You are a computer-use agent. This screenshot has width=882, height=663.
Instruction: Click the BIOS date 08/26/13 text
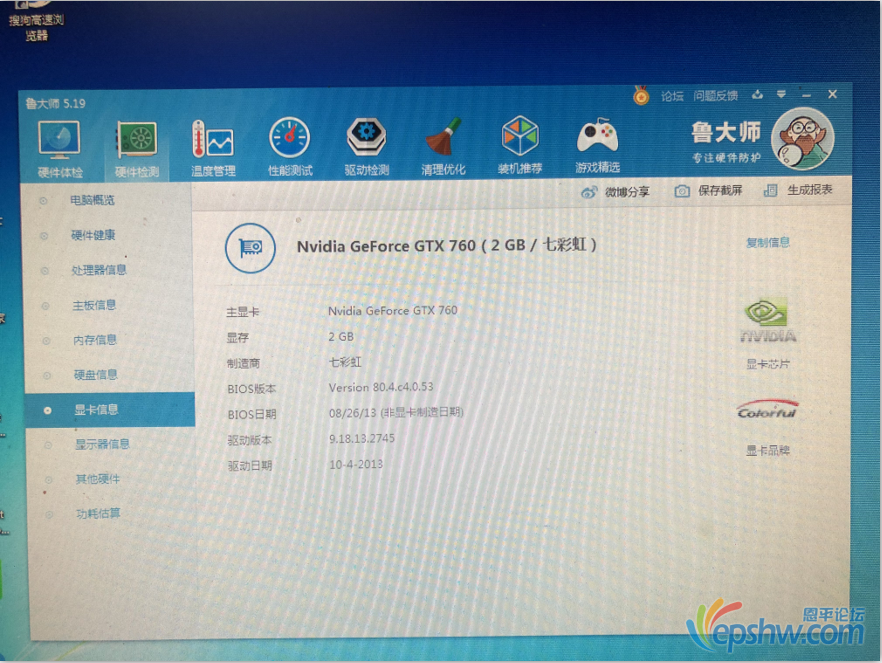click(x=396, y=413)
